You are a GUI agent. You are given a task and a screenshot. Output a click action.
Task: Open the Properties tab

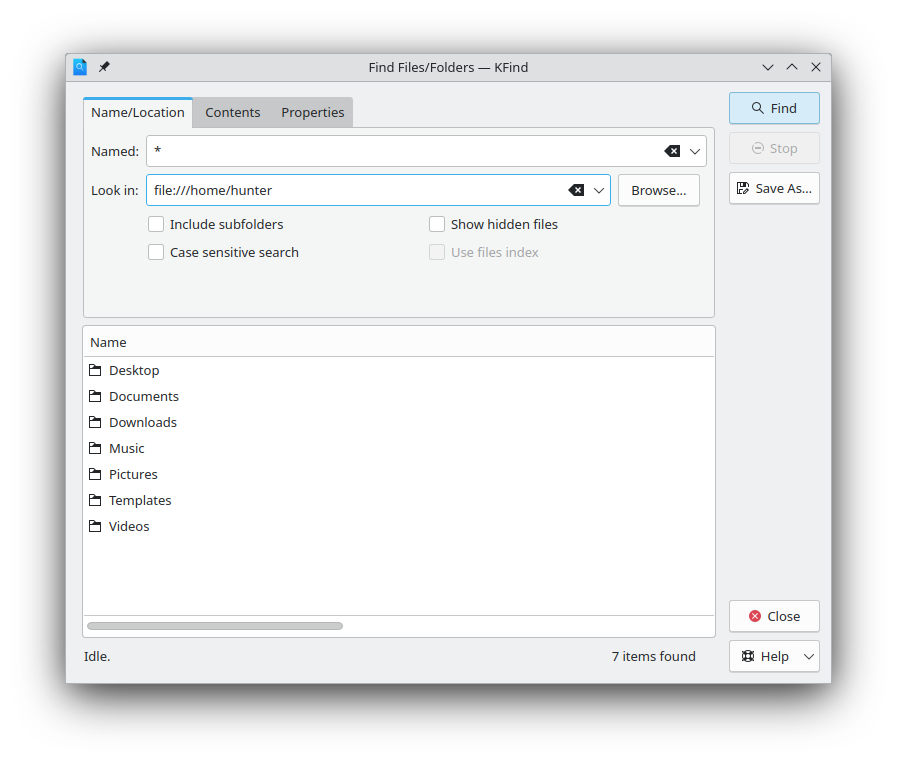pos(312,112)
